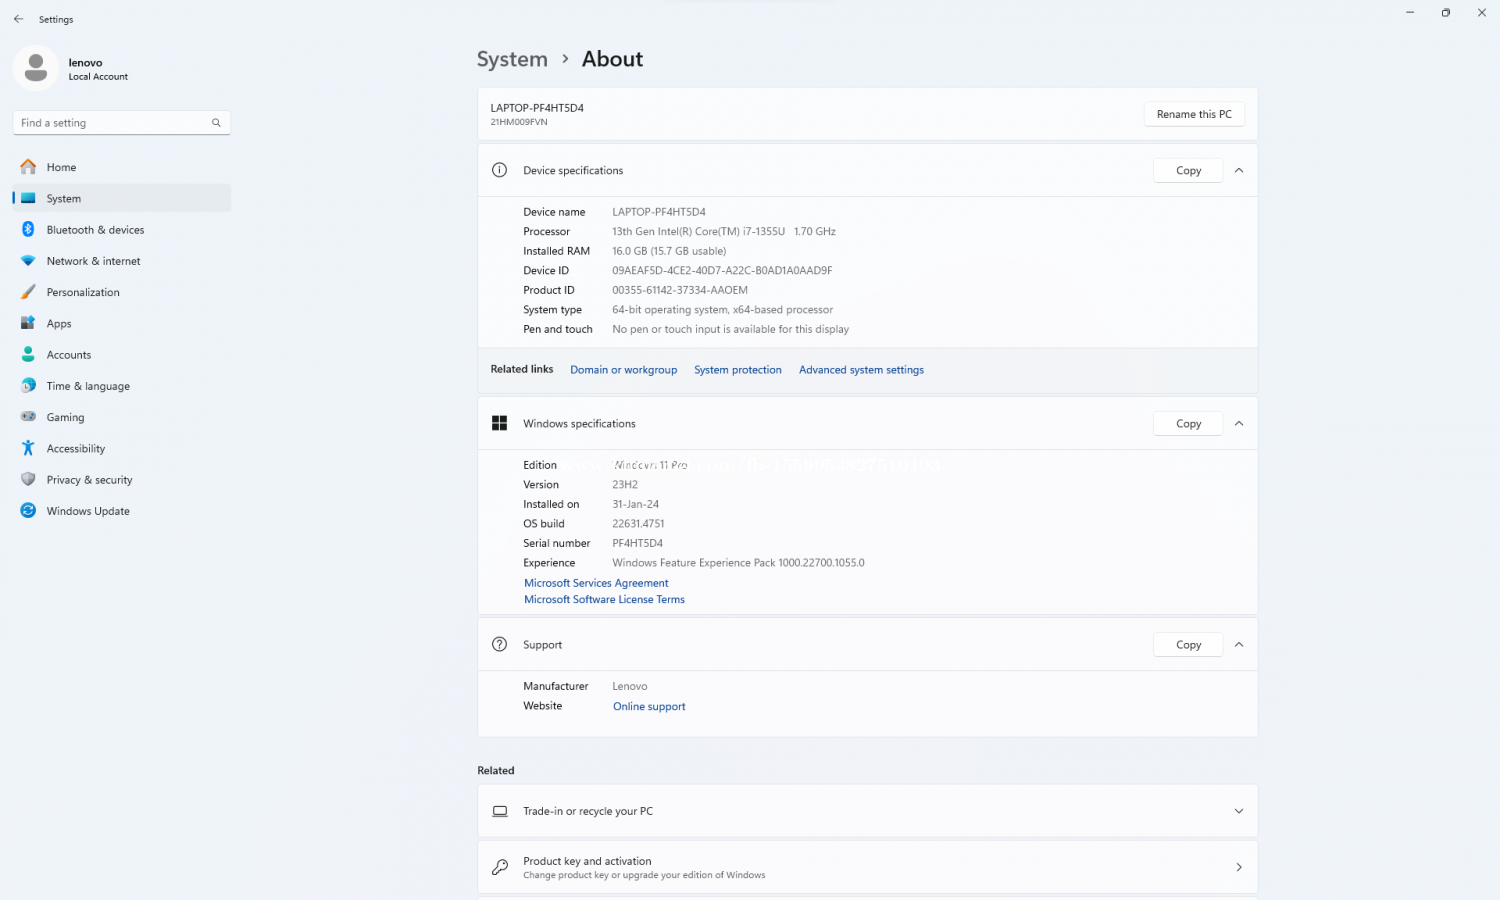Click the search magnifier icon
This screenshot has height=900, width=1500.
(x=216, y=123)
